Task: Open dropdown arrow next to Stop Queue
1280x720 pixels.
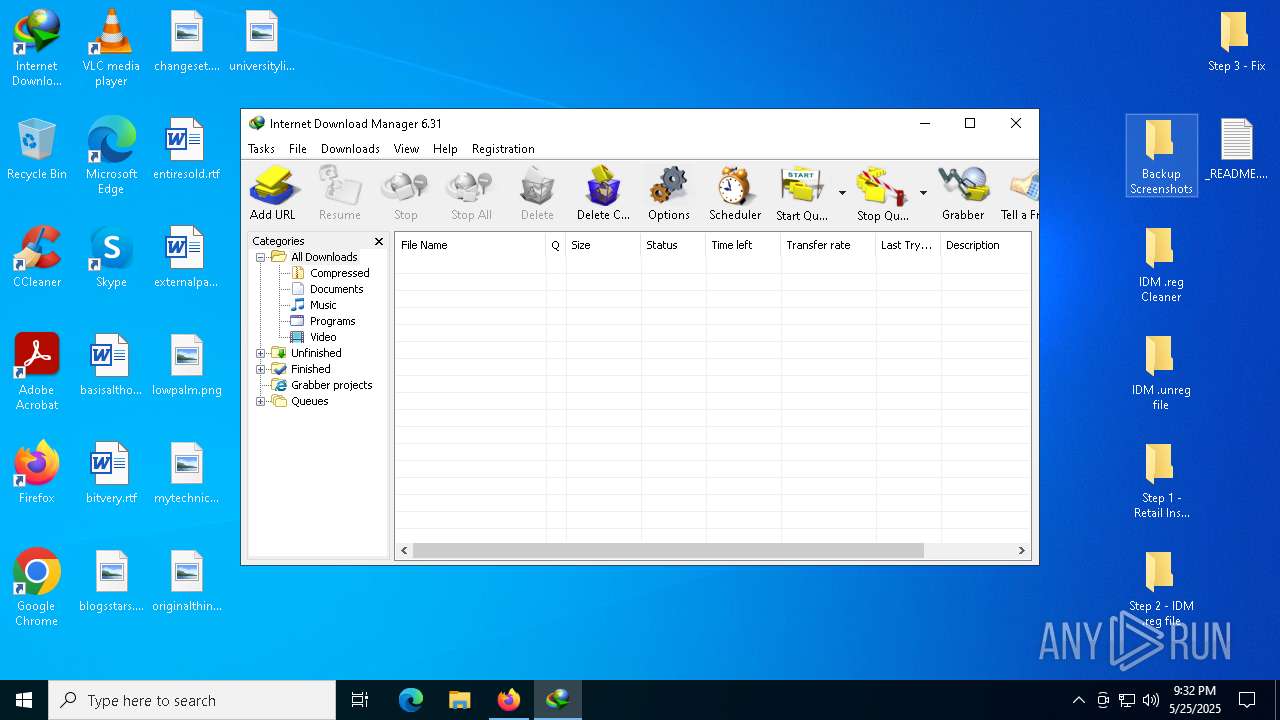Action: tap(923, 193)
